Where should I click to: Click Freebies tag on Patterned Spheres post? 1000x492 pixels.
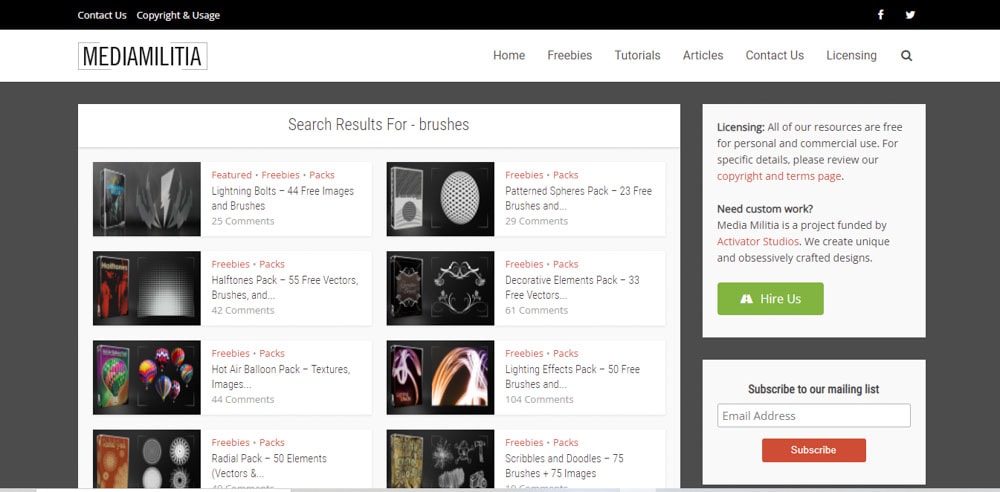524,175
